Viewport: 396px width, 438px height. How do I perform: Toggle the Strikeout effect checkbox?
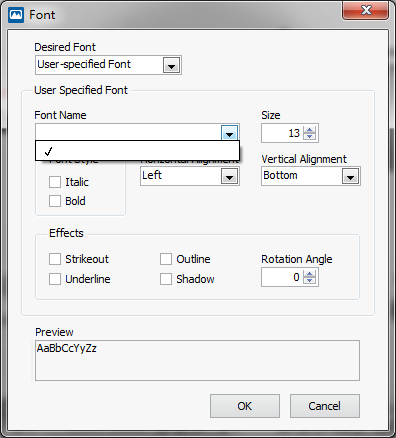coord(55,259)
